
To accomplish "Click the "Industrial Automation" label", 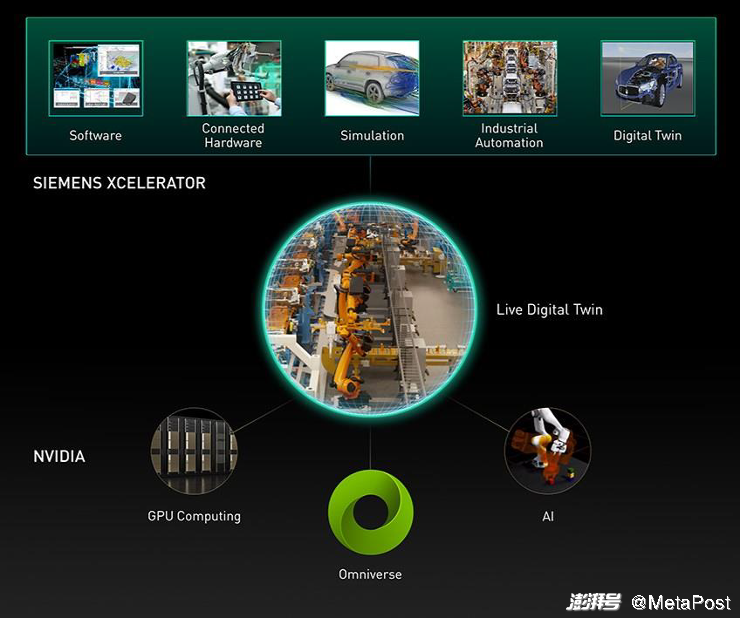I will [509, 135].
